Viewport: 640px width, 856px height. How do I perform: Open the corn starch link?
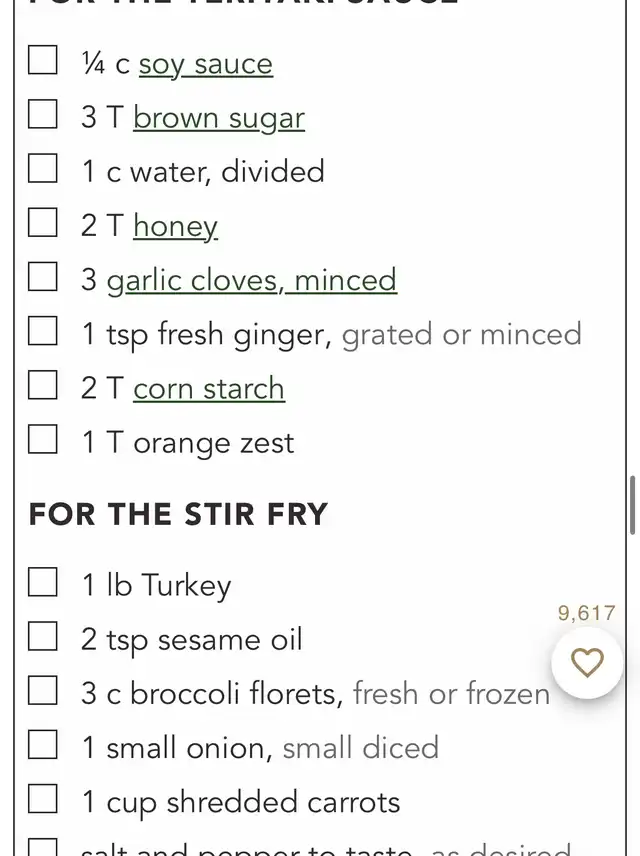(x=209, y=389)
